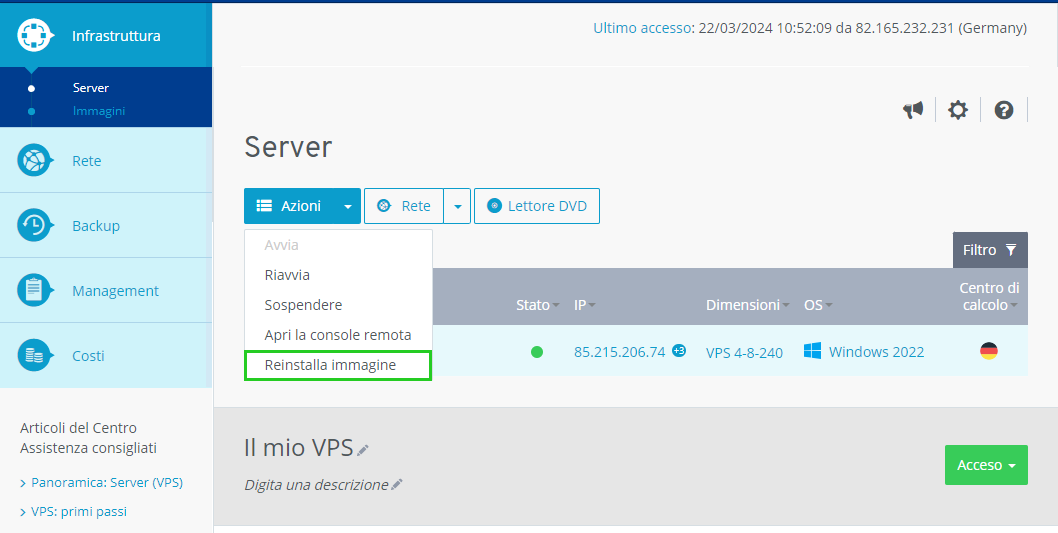
Task: Choose 'Apri la console remota' menu item
Action: pos(338,335)
